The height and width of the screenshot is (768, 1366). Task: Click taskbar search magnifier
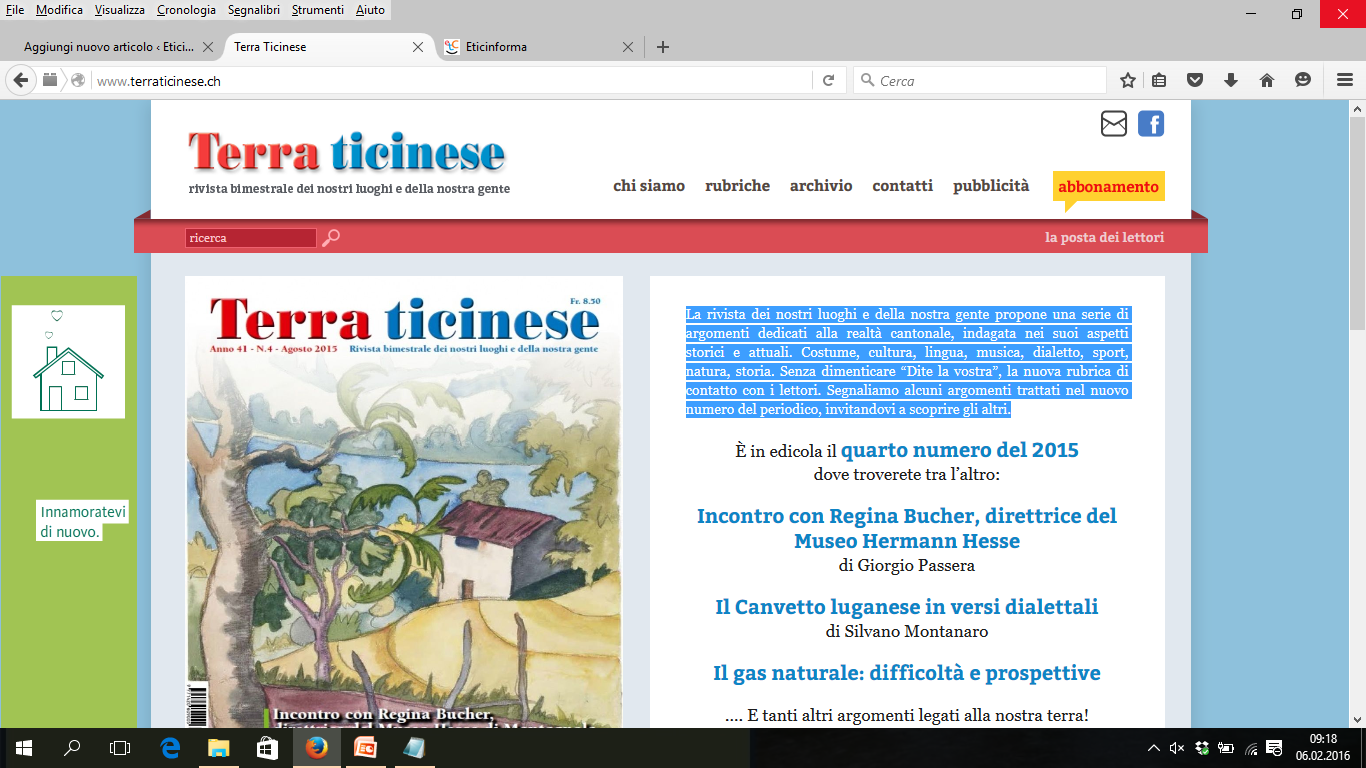(x=72, y=748)
